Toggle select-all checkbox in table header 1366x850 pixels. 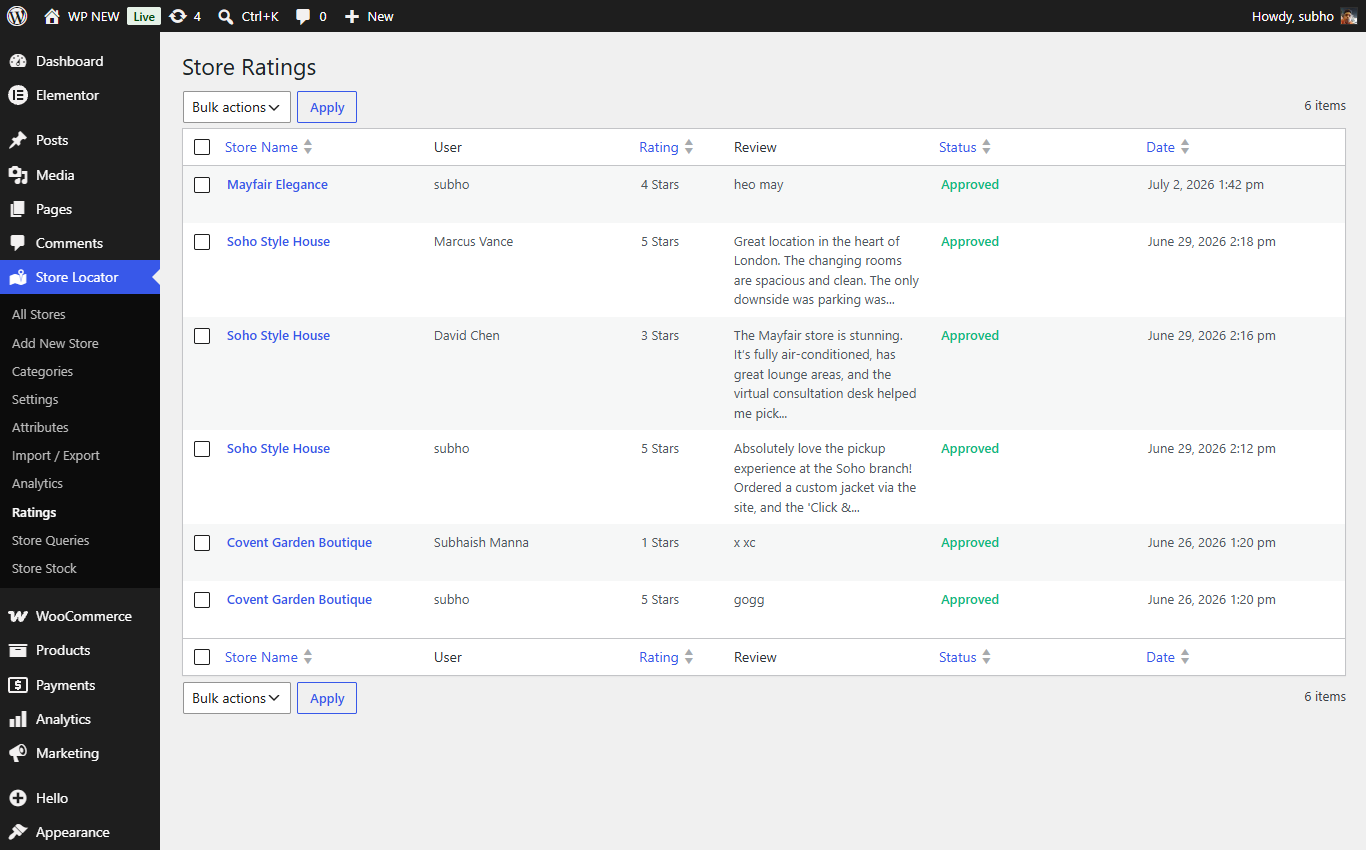[x=202, y=147]
